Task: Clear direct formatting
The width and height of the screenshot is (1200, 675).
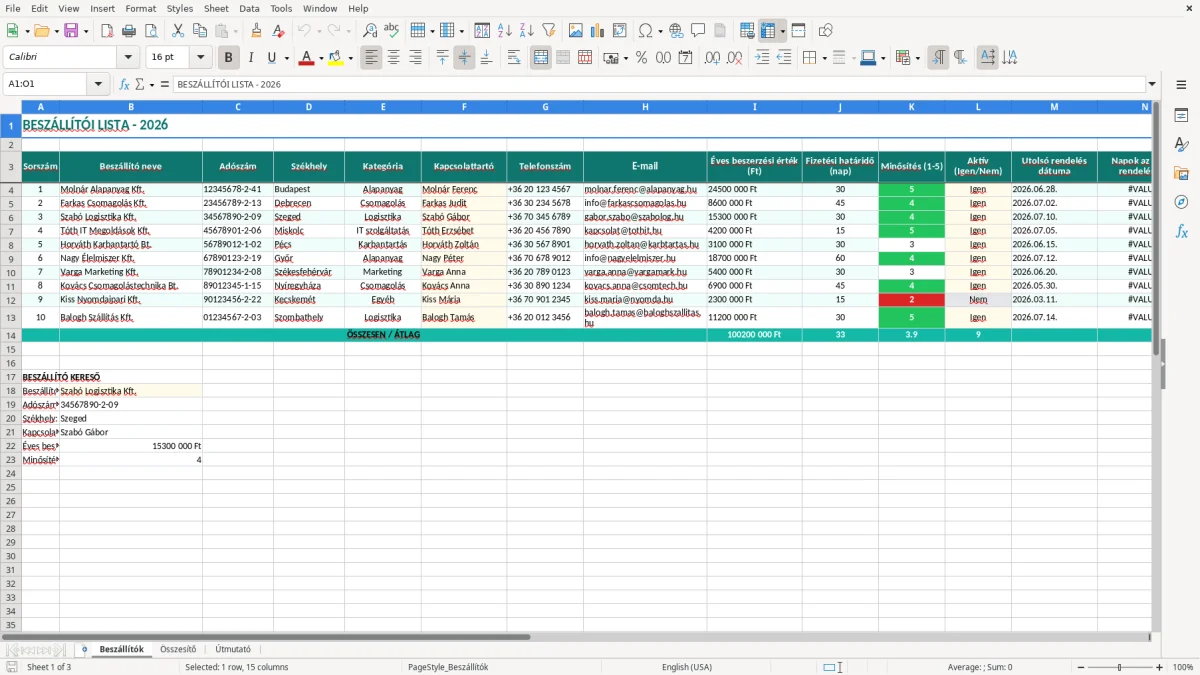Action: [x=277, y=31]
